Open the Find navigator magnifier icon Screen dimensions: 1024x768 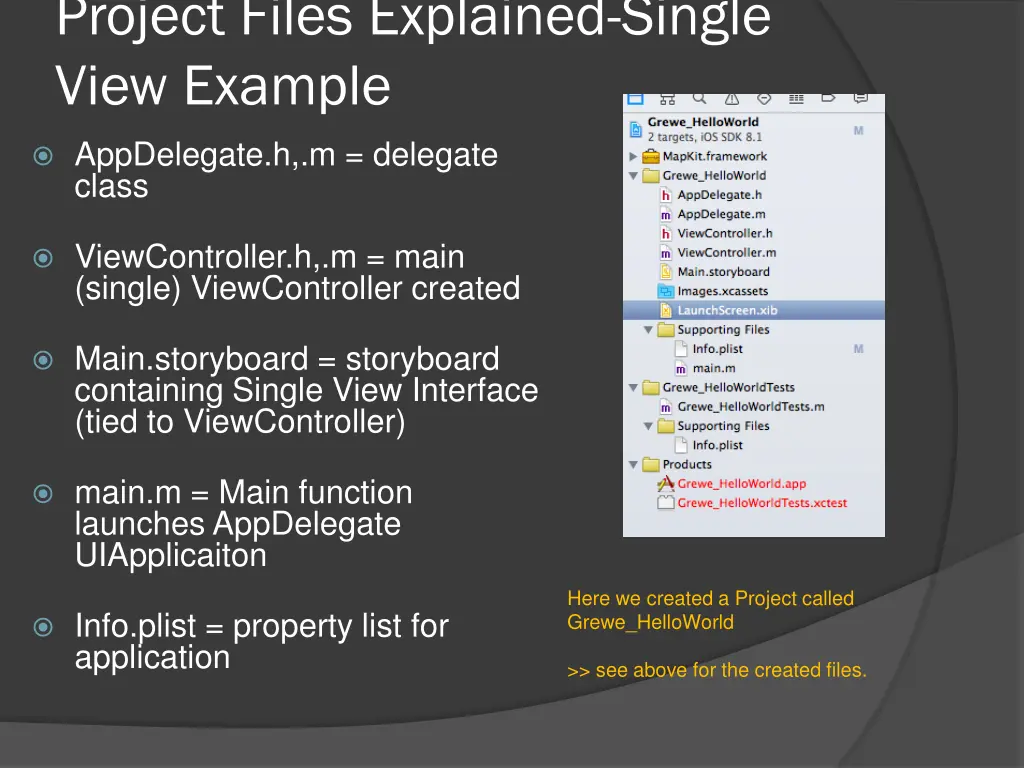pos(699,99)
